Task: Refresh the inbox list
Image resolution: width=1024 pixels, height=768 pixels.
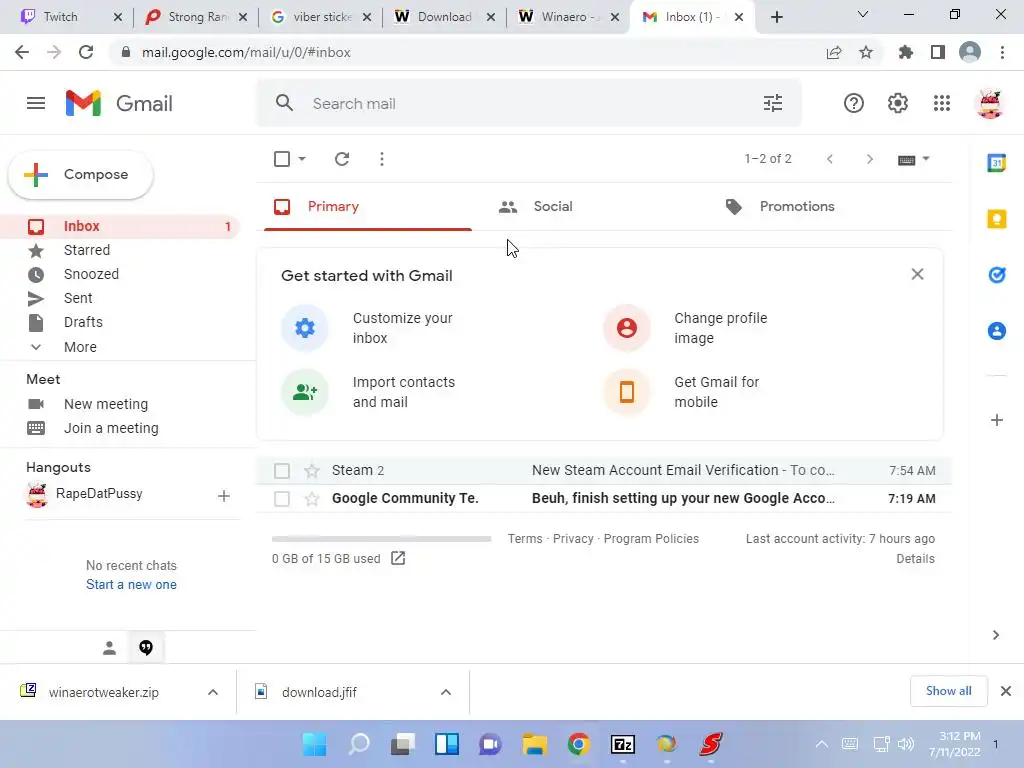Action: (x=342, y=159)
